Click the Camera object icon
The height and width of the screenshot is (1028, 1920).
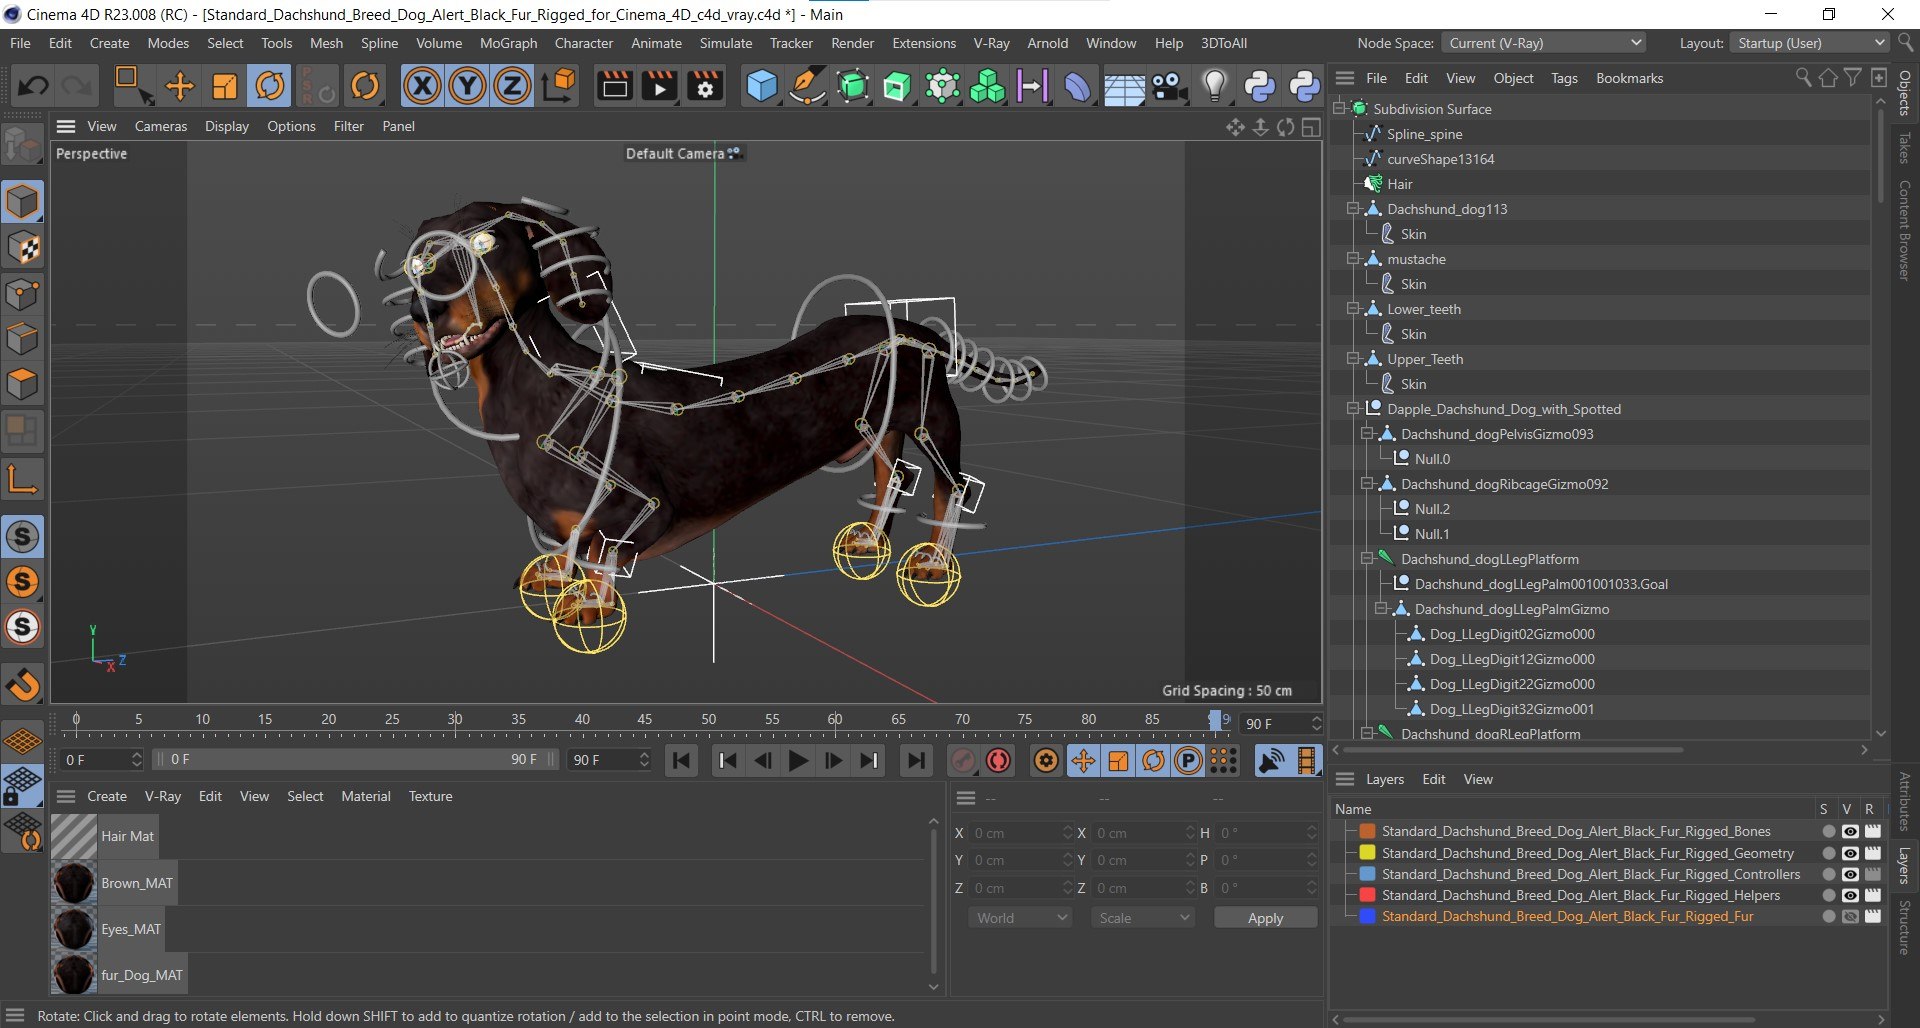point(1169,86)
